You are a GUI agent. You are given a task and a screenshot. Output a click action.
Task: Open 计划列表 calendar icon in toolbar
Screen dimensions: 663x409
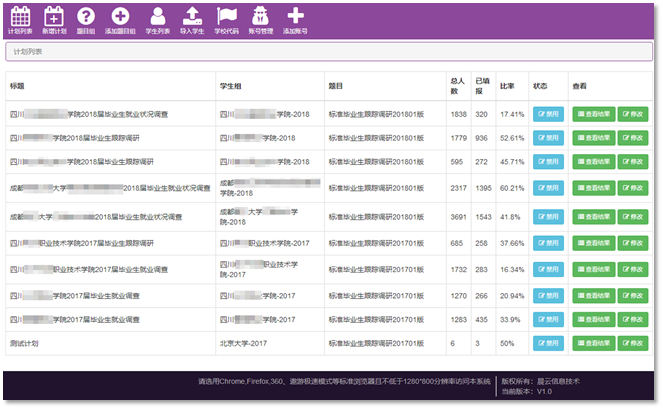[20, 16]
